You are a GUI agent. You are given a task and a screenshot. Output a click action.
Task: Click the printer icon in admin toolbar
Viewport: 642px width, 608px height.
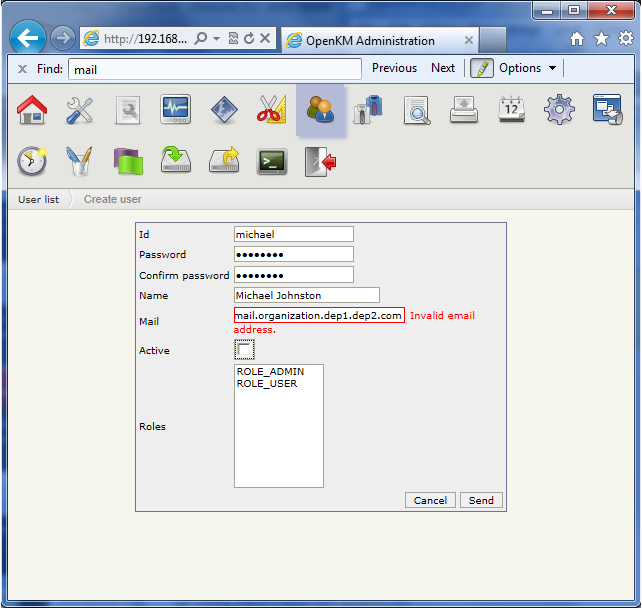[464, 110]
